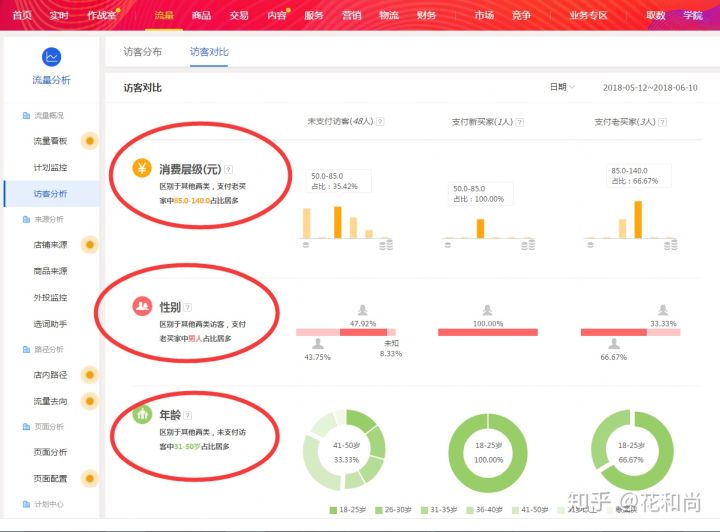The height and width of the screenshot is (532, 720).
Task: Click the green 年龄 icon
Action: [142, 414]
